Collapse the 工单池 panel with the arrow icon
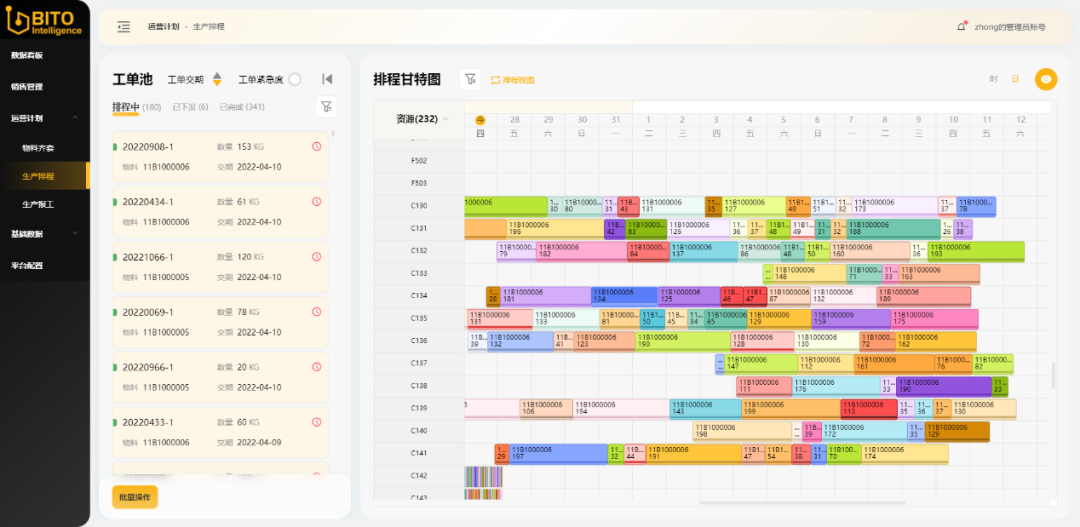 click(326, 79)
